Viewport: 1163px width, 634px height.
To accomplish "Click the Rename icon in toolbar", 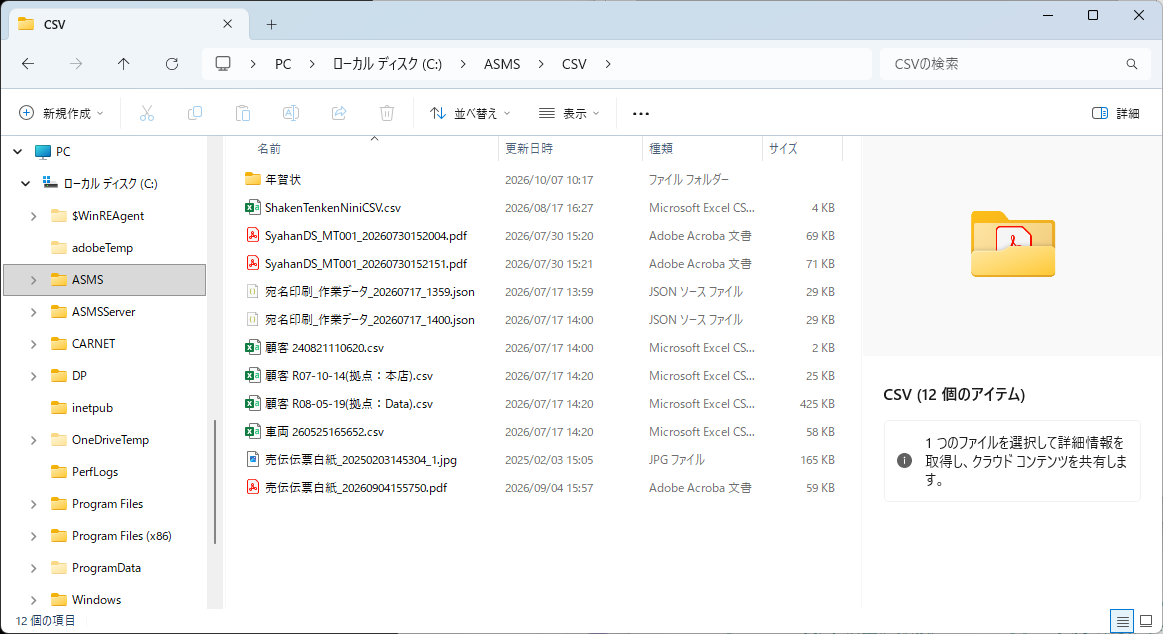I will (x=291, y=113).
